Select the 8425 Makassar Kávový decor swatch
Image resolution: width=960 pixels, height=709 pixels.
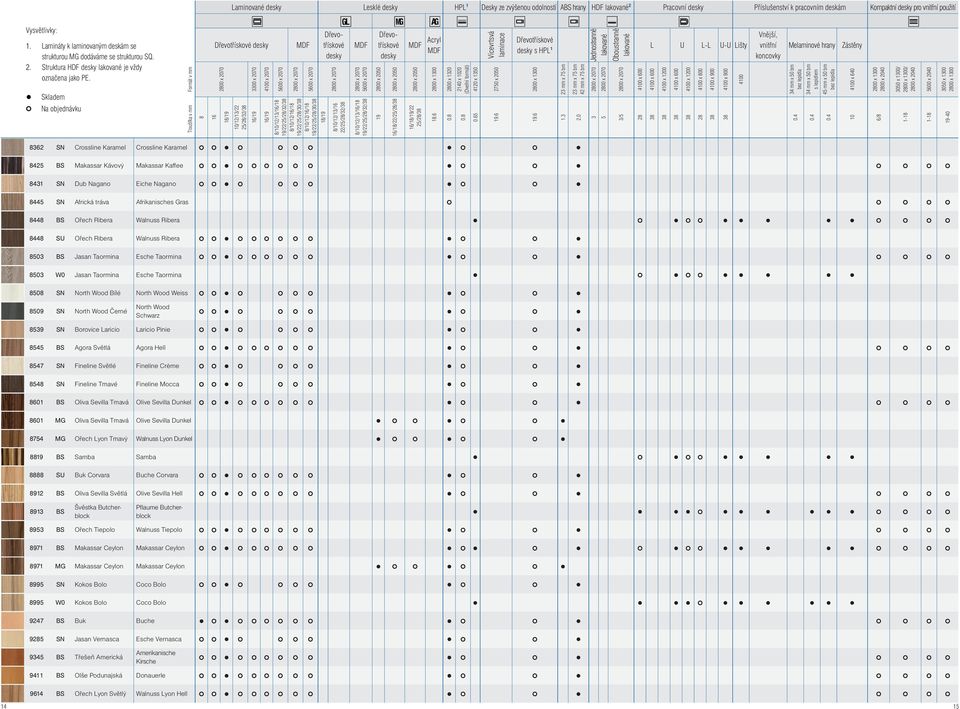point(12,166)
